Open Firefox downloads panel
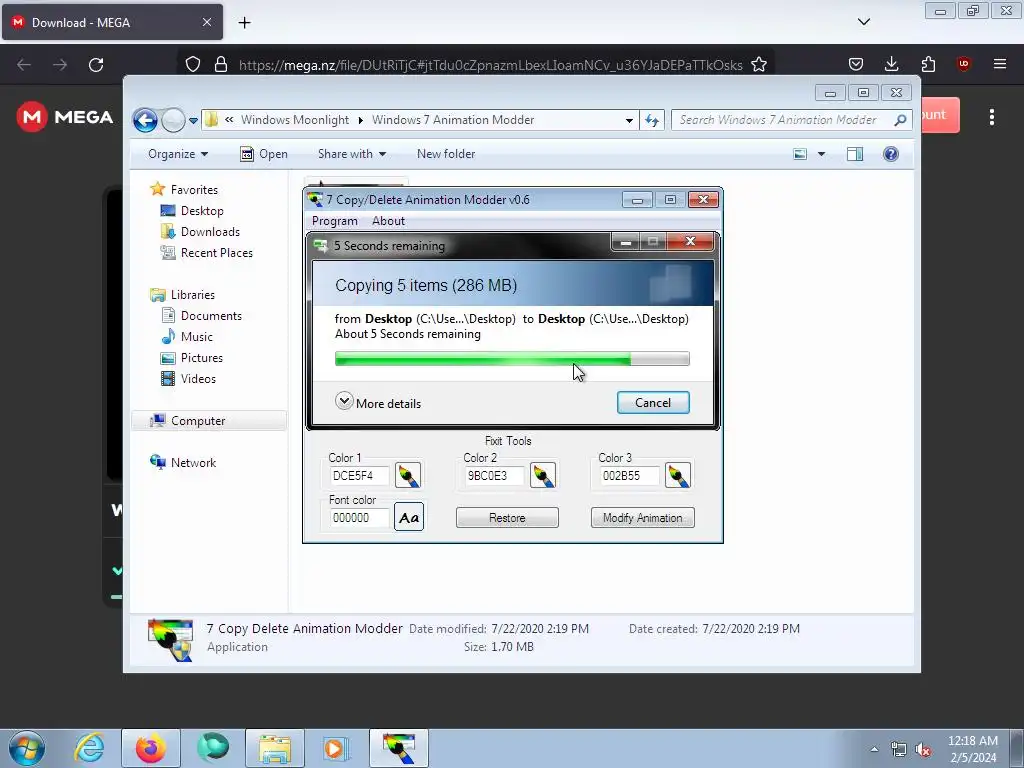The width and height of the screenshot is (1024, 768). [x=891, y=64]
